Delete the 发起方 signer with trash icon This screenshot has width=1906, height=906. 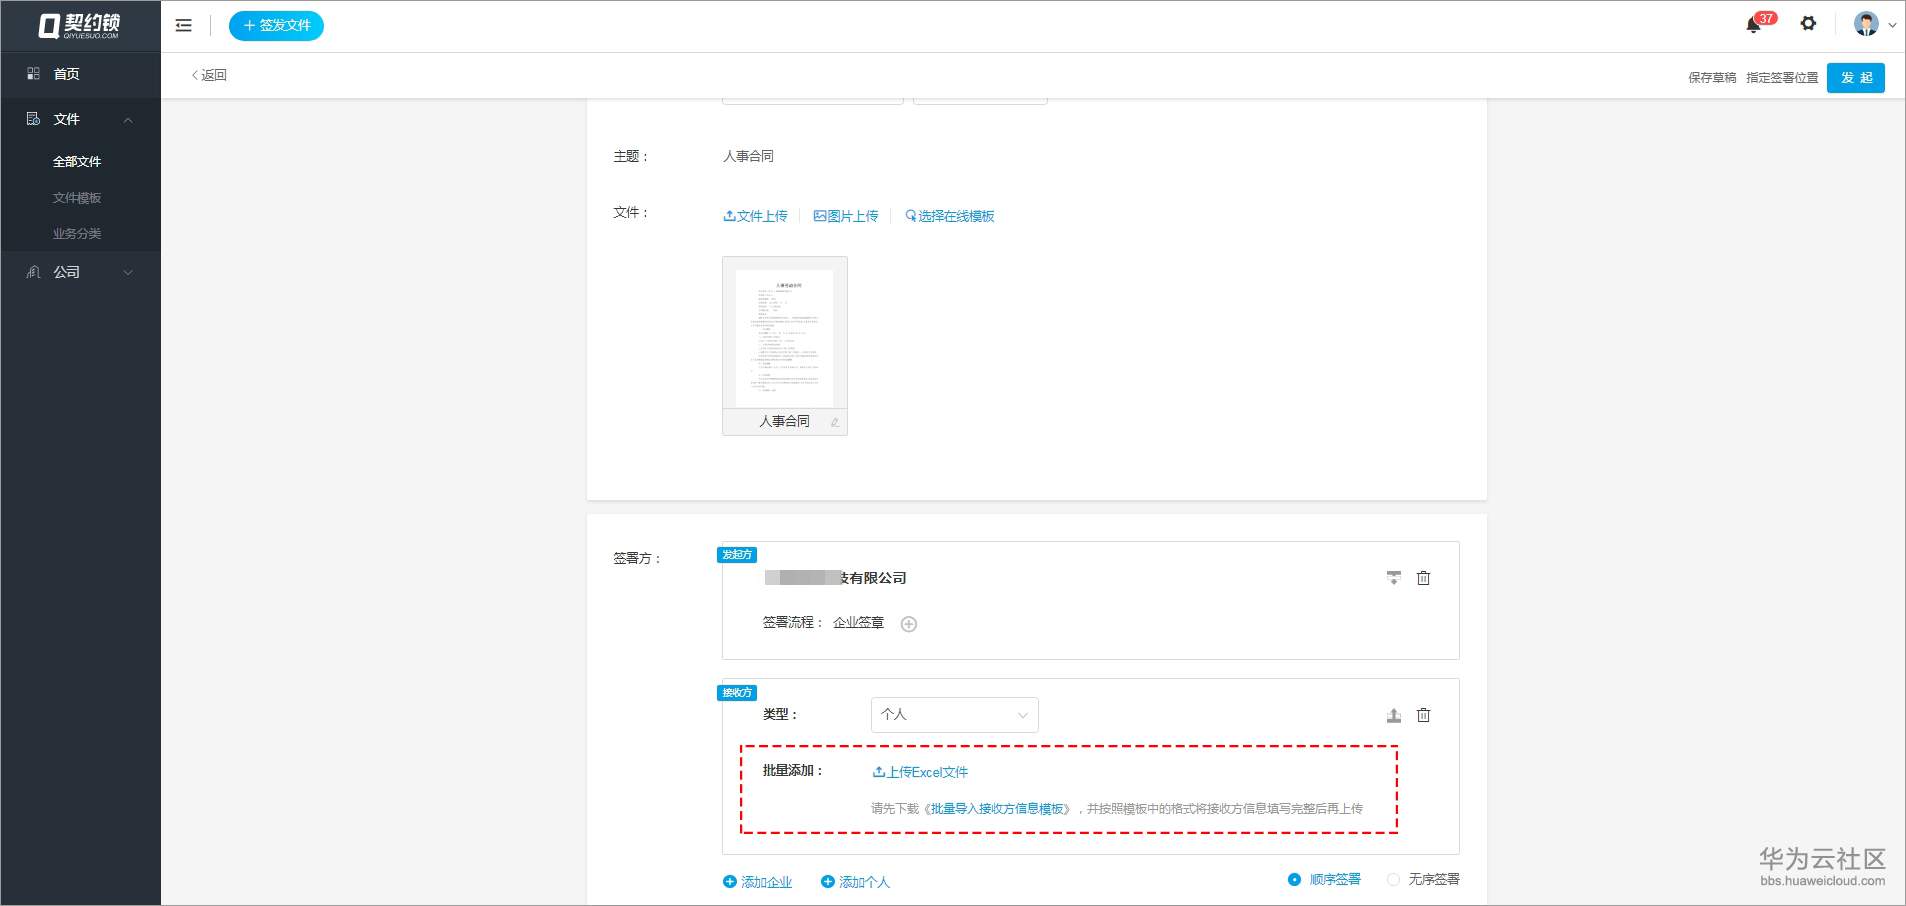click(1424, 578)
